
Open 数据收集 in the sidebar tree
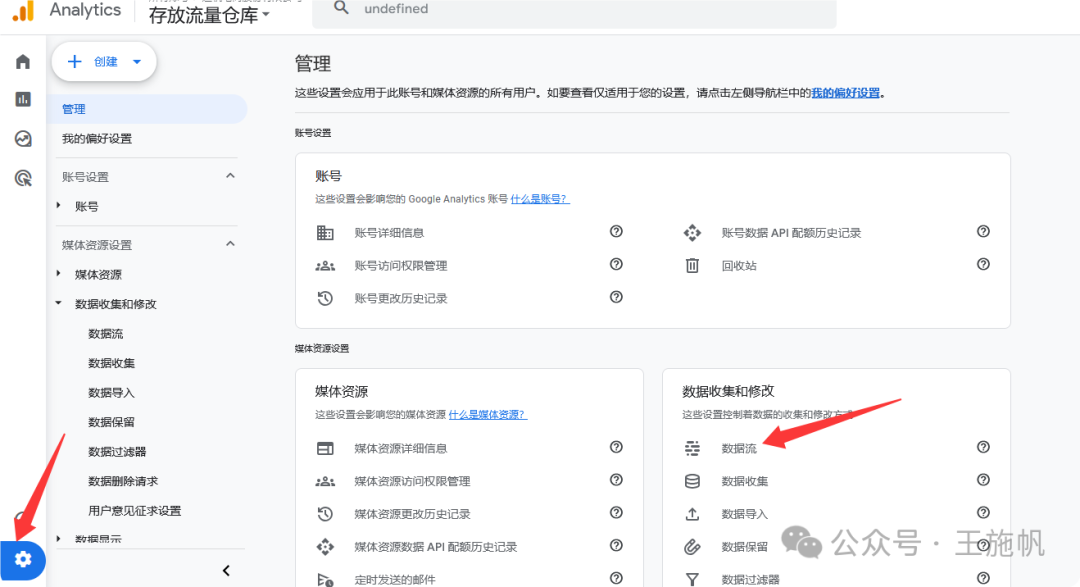click(112, 363)
